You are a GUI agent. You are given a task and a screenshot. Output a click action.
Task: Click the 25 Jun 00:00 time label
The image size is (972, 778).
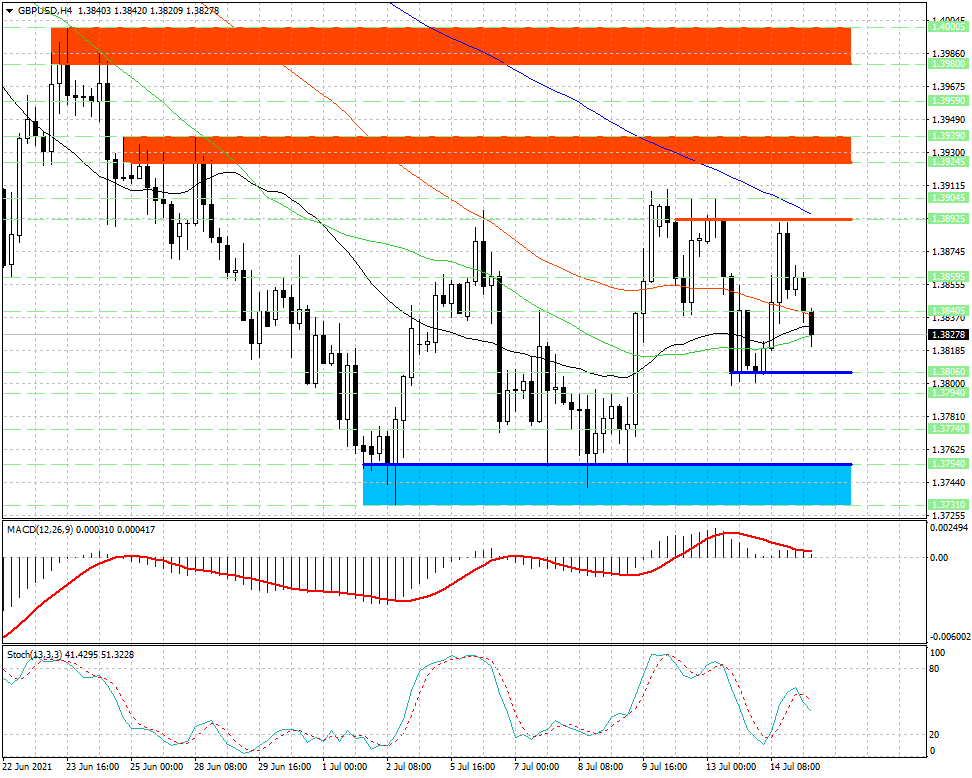coord(157,767)
